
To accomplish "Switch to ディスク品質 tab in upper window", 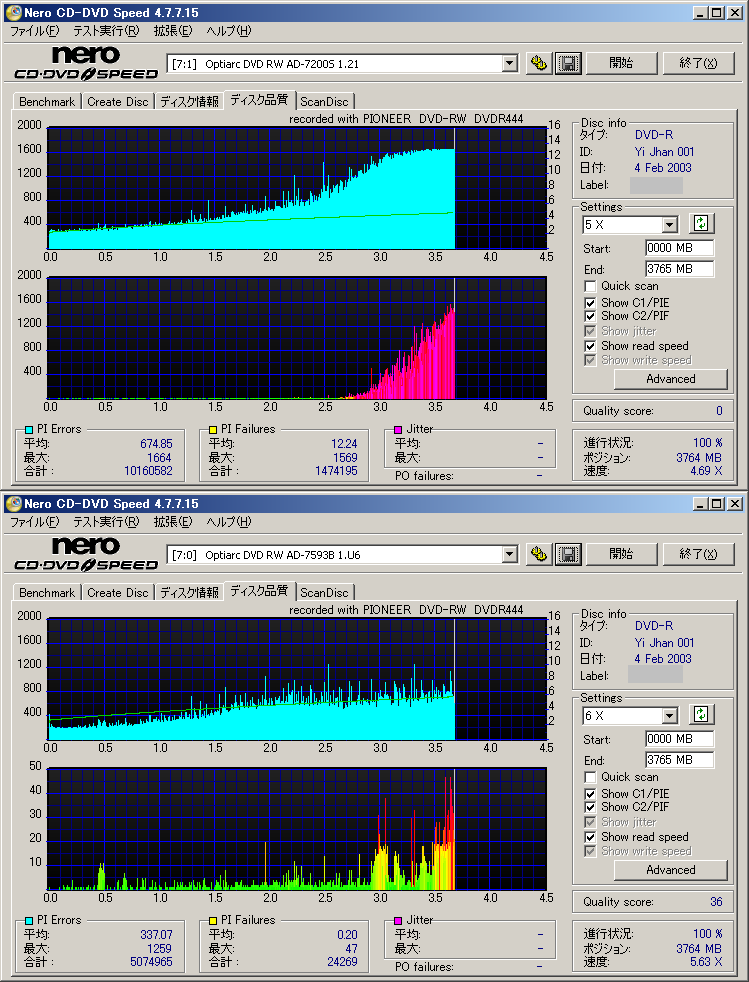I will (x=259, y=100).
